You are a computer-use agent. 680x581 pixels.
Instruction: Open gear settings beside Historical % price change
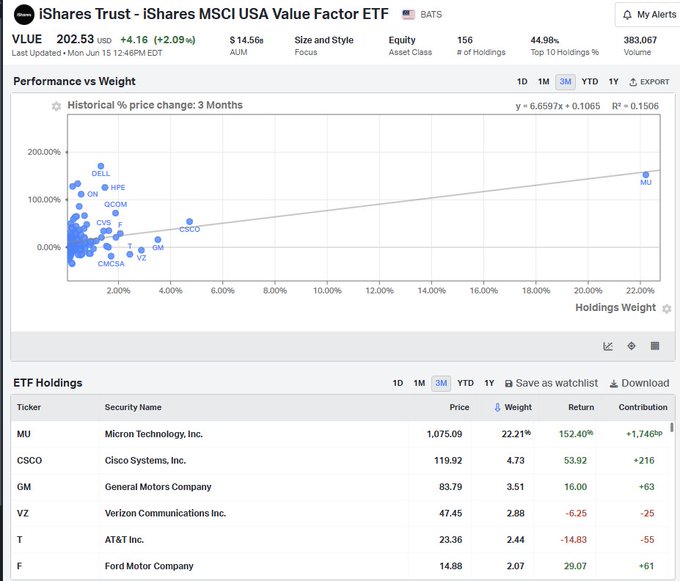click(56, 106)
